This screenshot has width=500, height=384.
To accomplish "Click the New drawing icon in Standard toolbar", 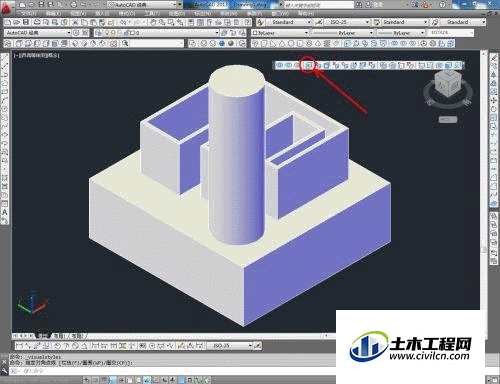I will 7,22.
